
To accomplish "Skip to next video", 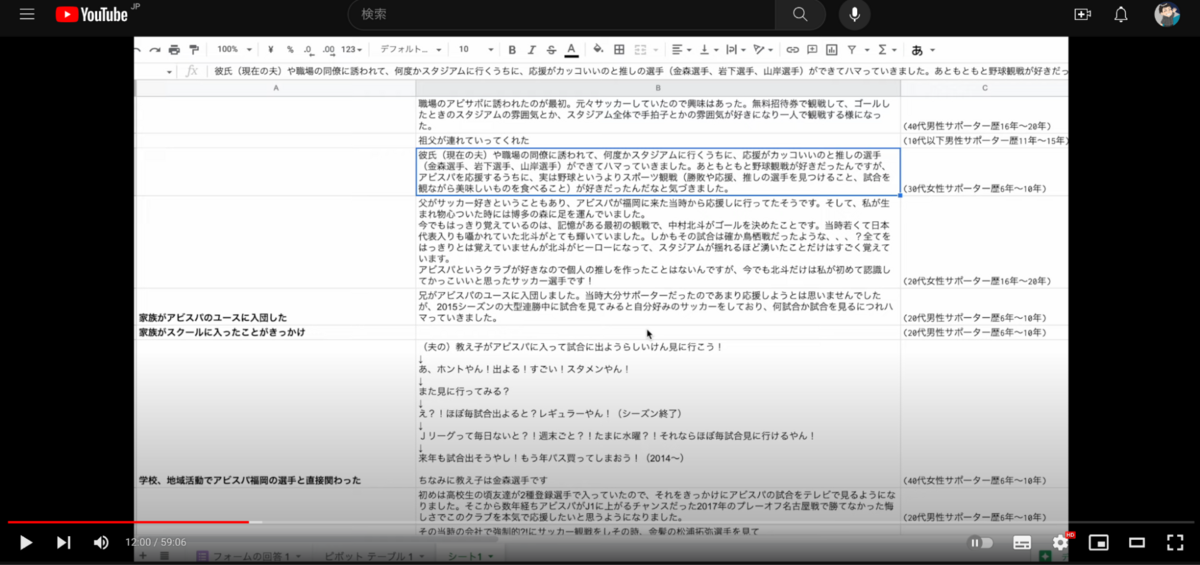I will [64, 542].
